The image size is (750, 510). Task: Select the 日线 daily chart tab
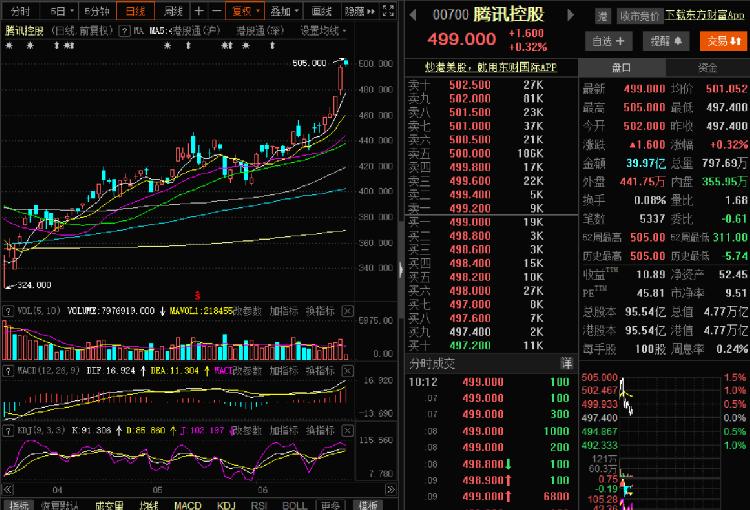pos(135,11)
